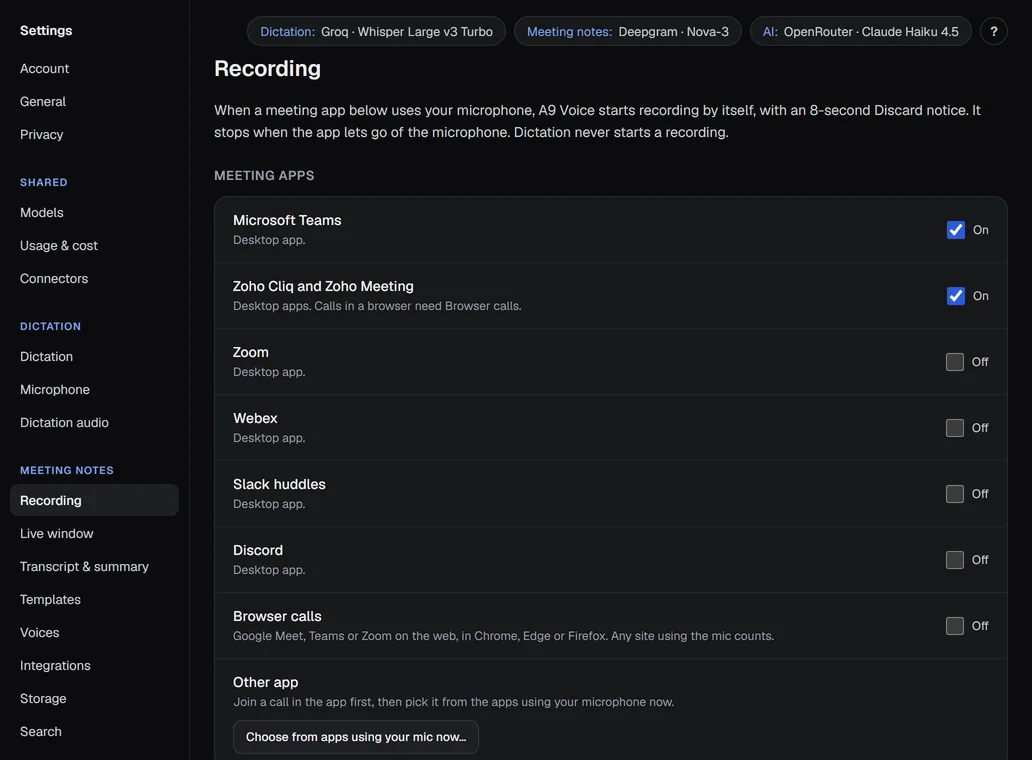Click the Other app row title
This screenshot has width=1032, height=760.
[265, 682]
